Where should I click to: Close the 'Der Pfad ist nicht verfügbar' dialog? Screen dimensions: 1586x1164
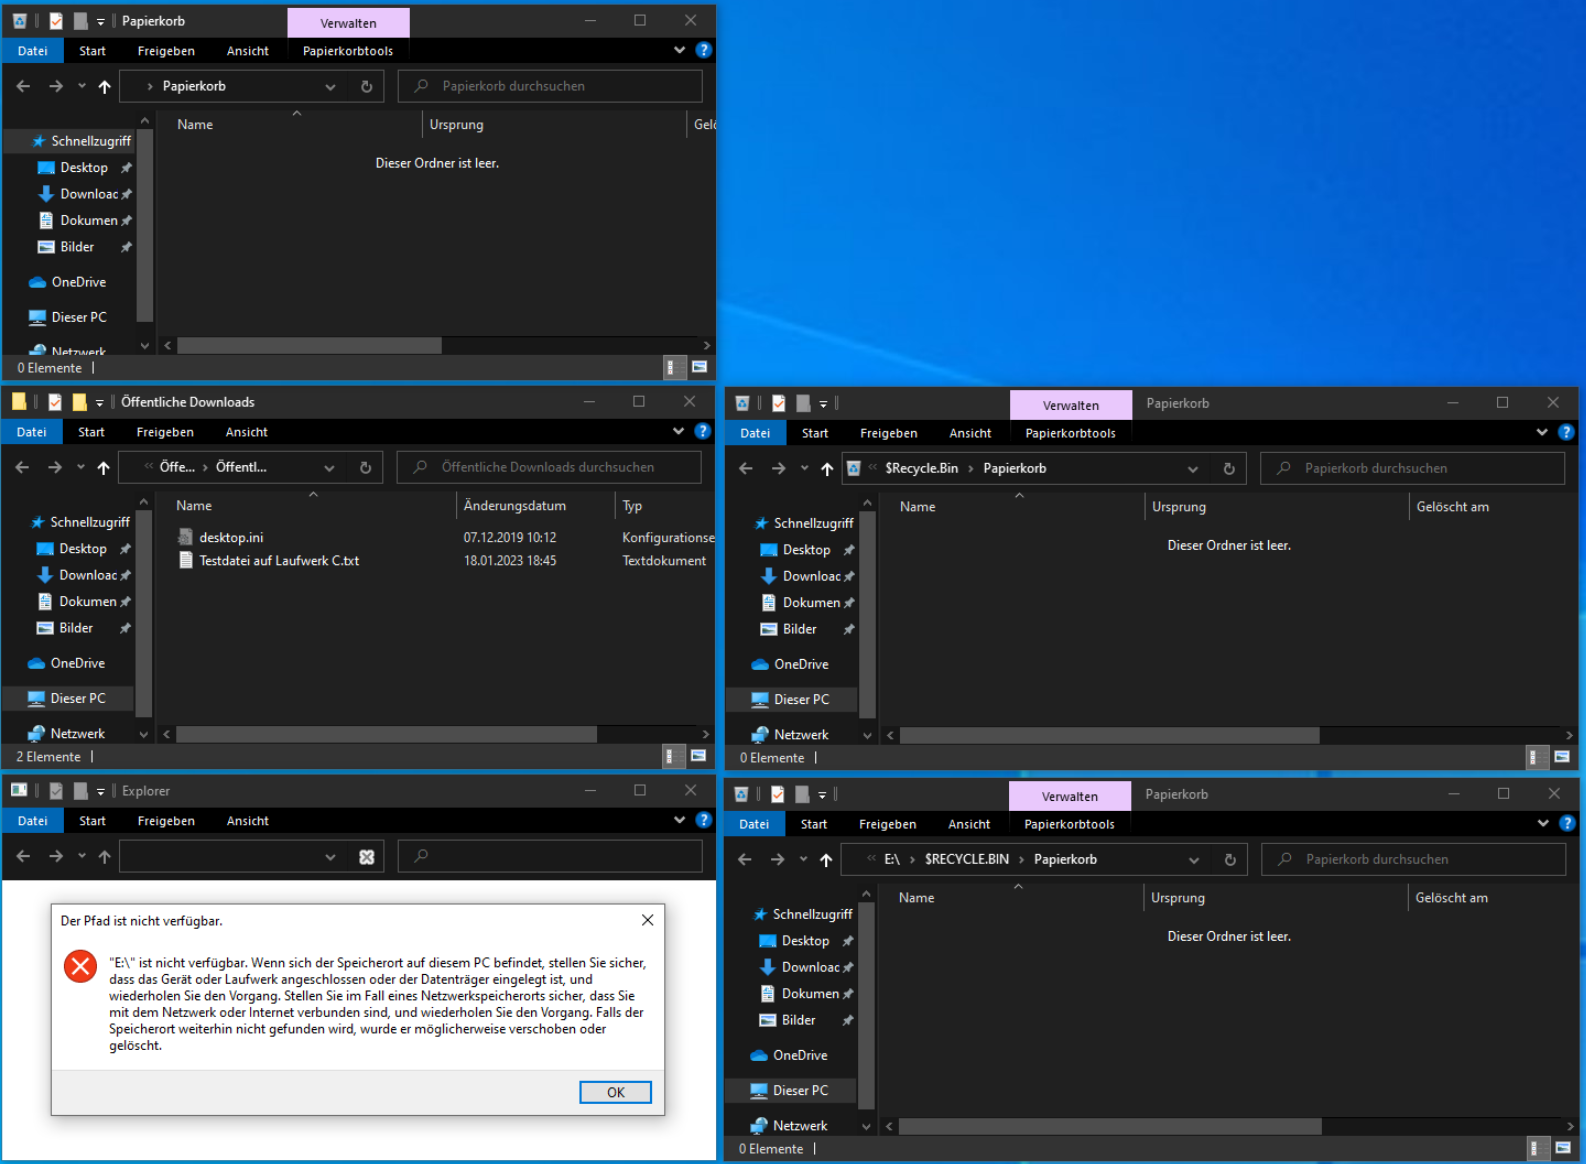(x=648, y=920)
